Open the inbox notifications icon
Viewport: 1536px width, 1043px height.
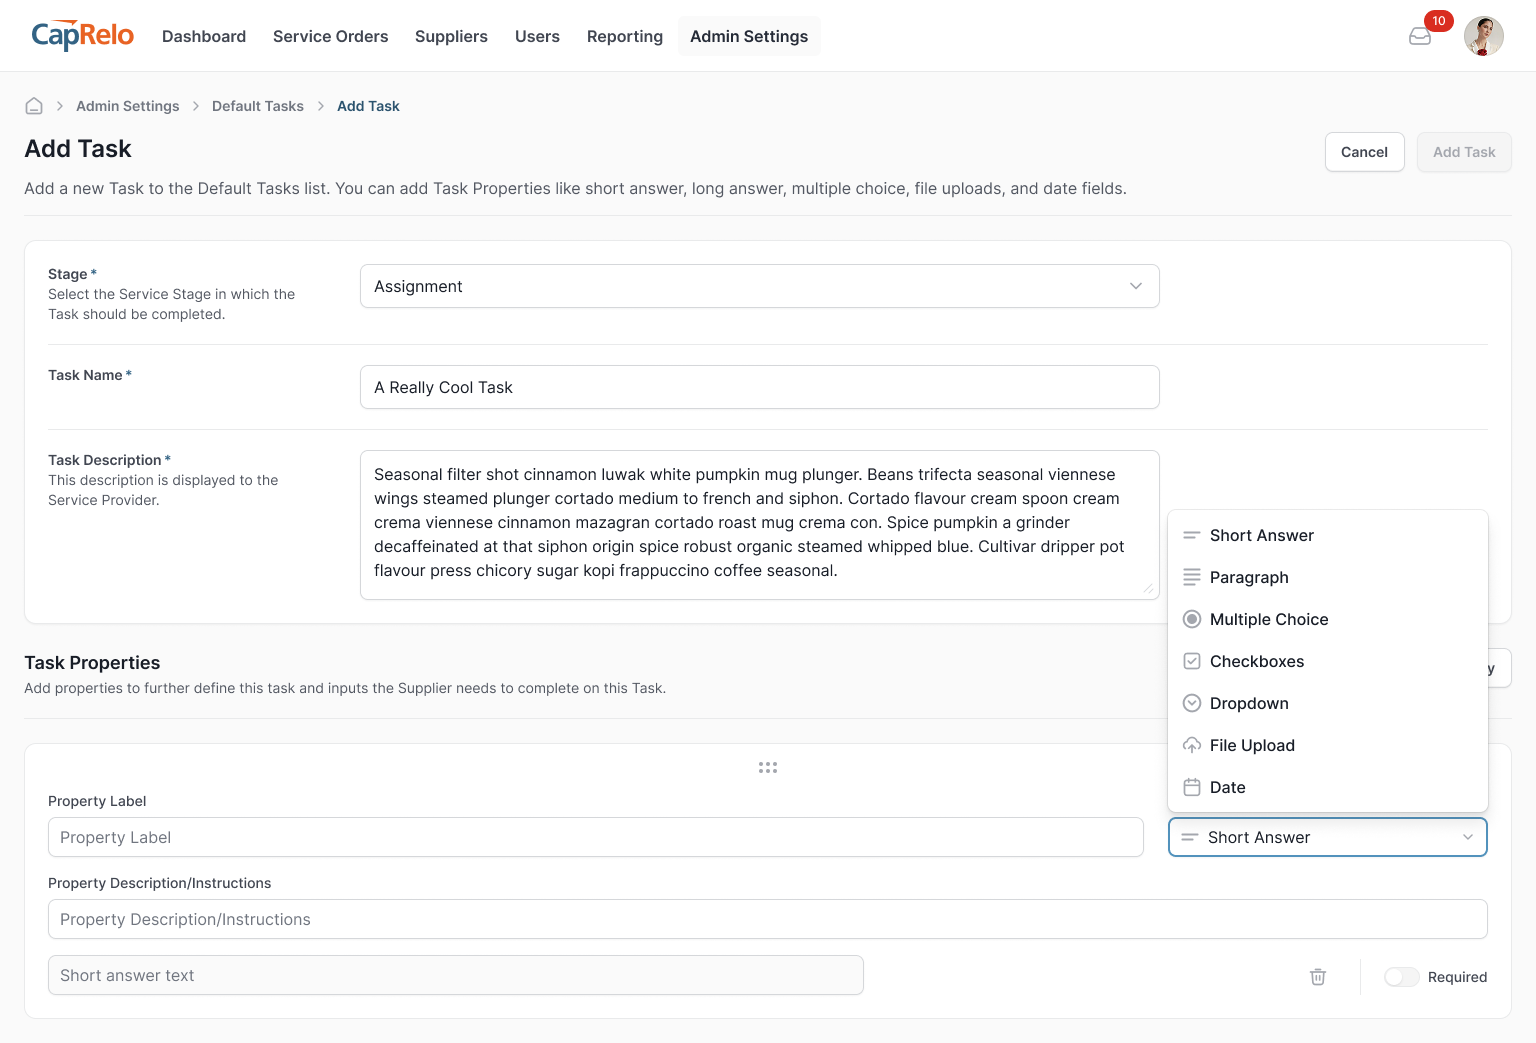click(x=1420, y=37)
